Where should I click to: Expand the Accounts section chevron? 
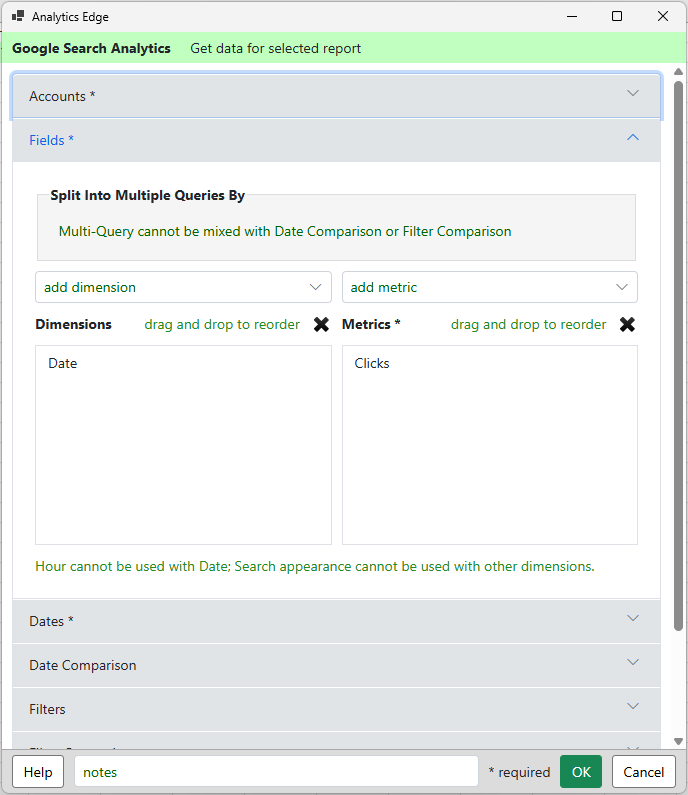[633, 93]
